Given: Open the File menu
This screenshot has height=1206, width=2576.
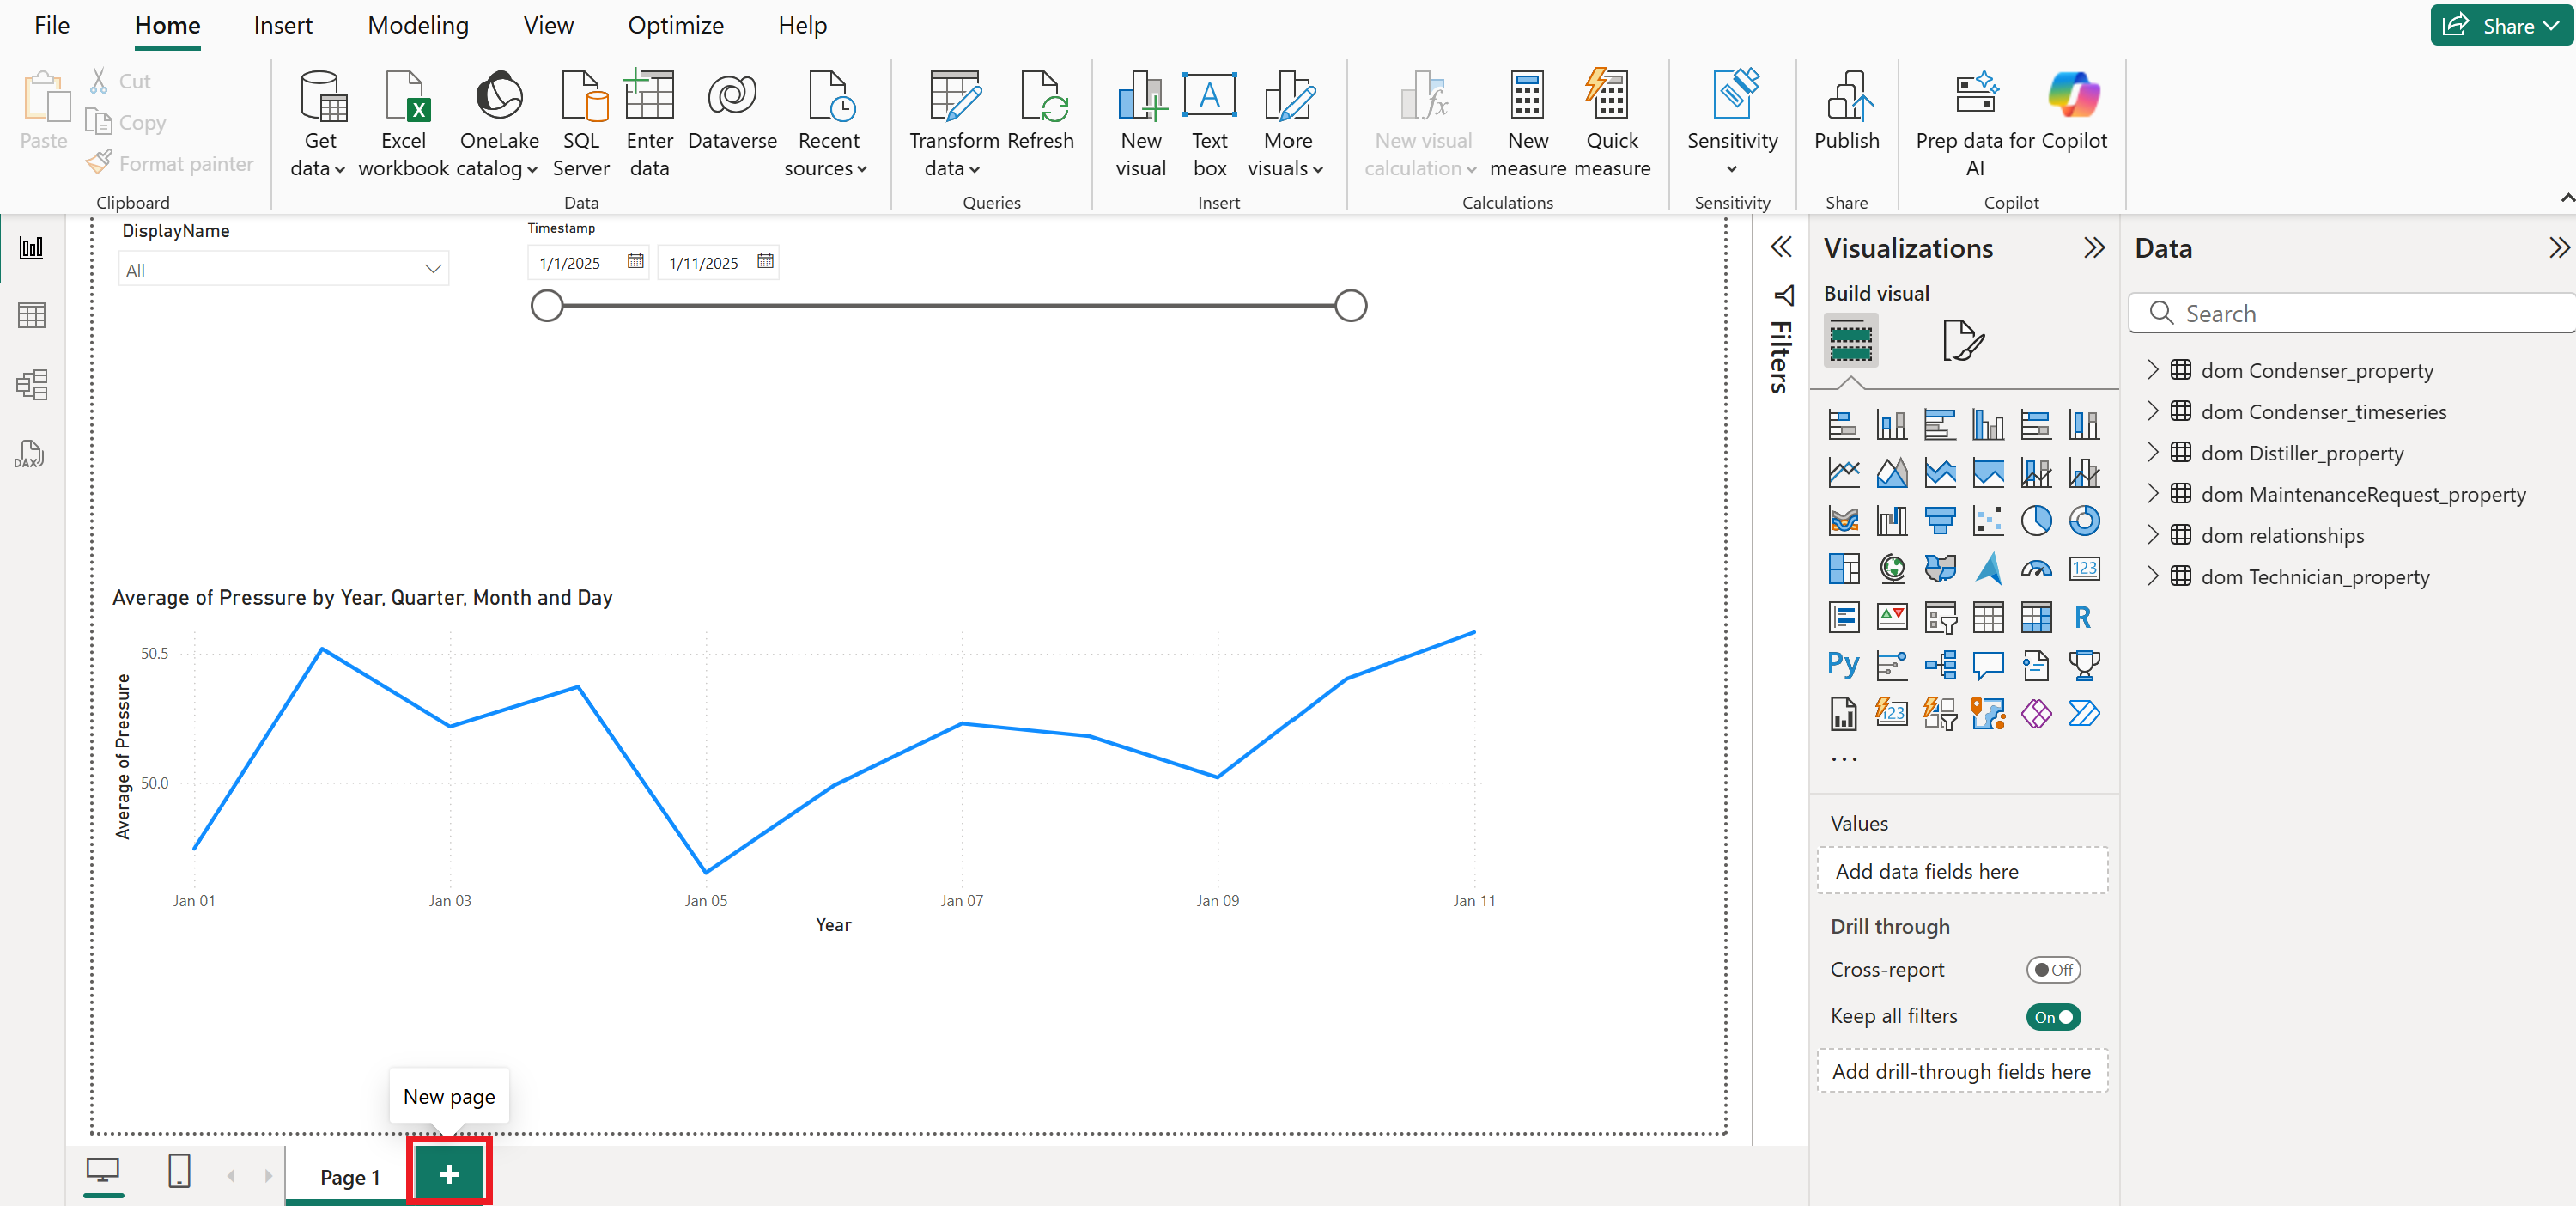Looking at the screenshot, I should (52, 26).
